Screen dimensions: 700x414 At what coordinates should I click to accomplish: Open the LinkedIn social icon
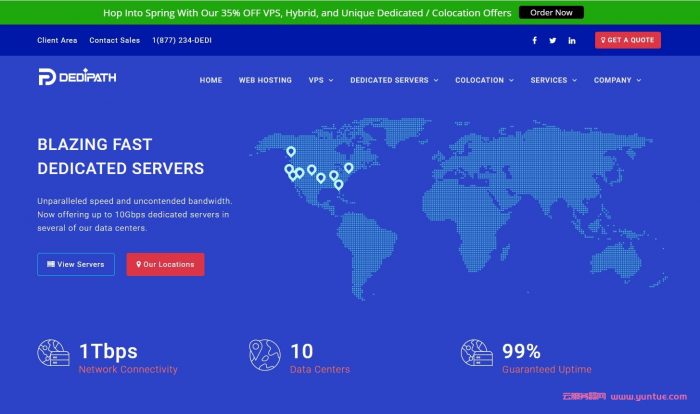572,40
